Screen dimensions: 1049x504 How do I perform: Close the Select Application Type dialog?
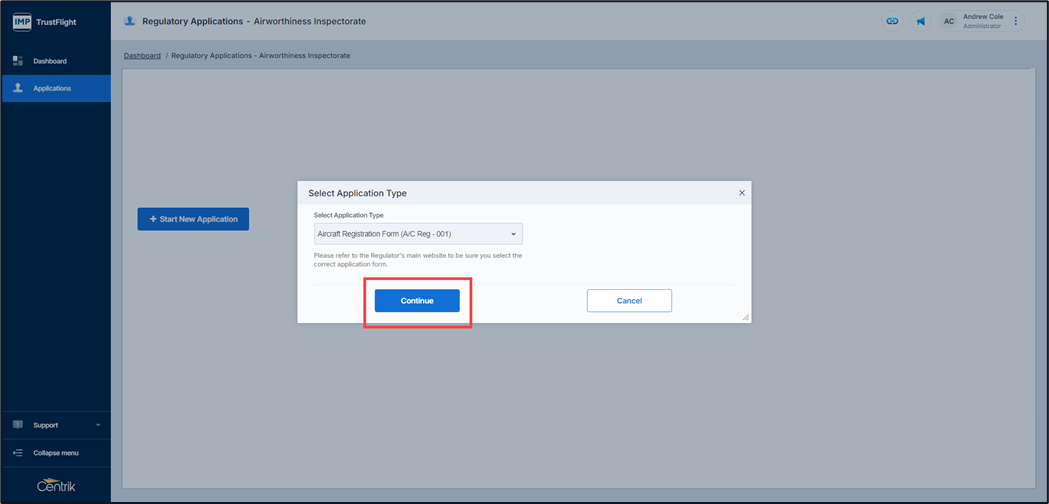(741, 193)
